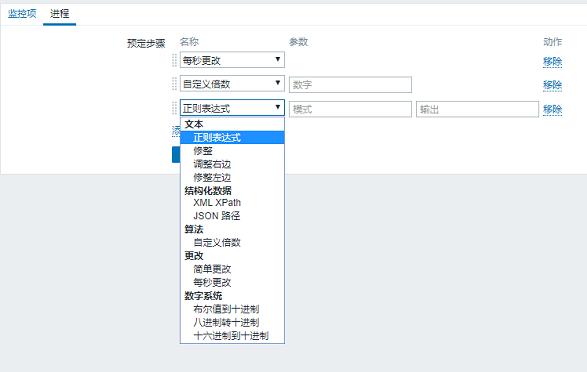Screen dimensions: 587x372
Task: Focus the 模式 pattern input field
Action: click(x=350, y=109)
